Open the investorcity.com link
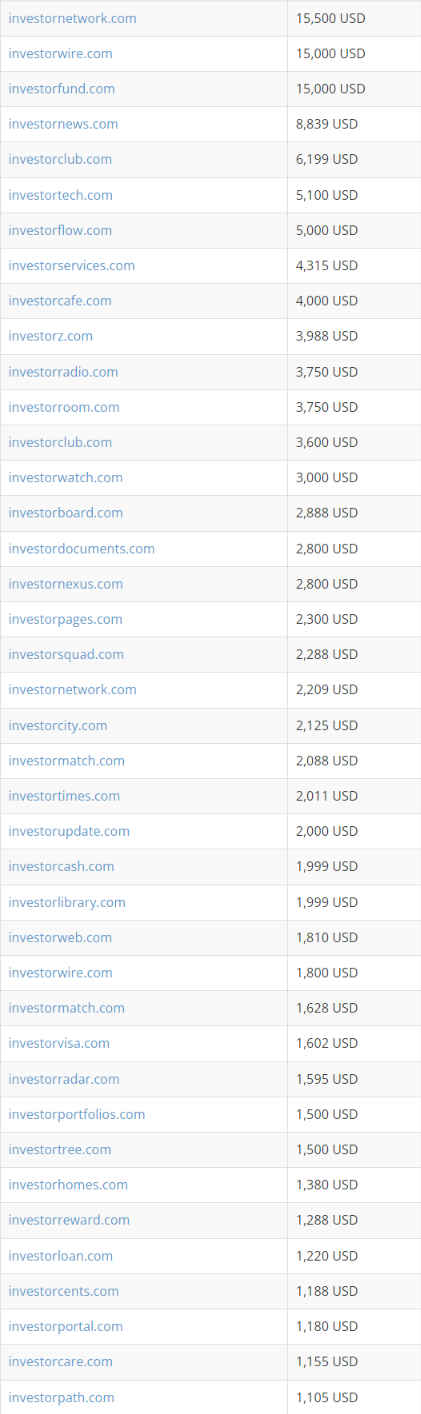The width and height of the screenshot is (421, 1414). (x=58, y=726)
